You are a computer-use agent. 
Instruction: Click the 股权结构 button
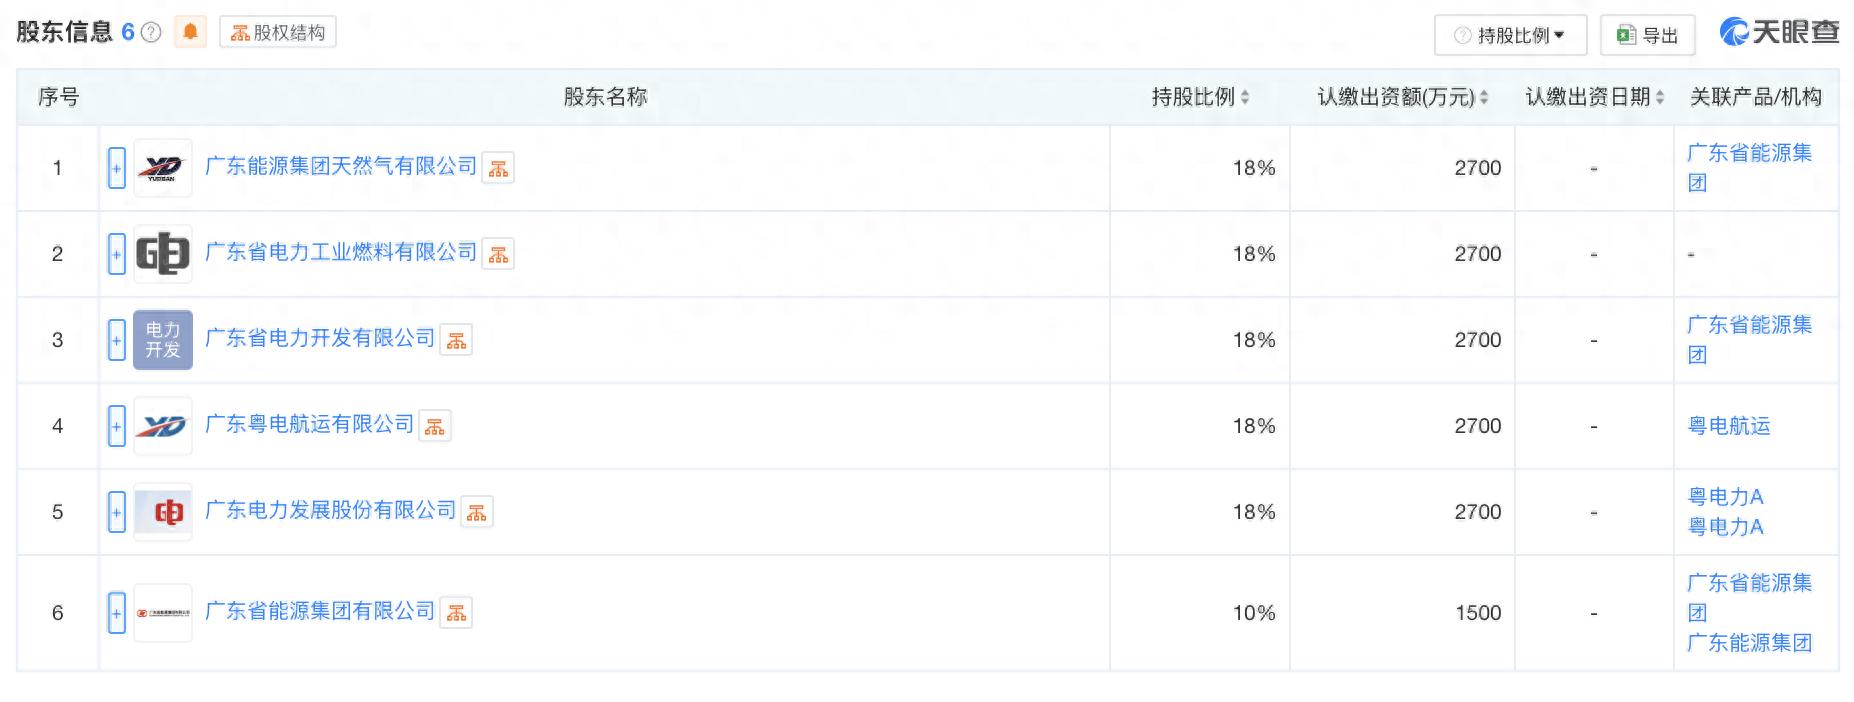click(x=278, y=32)
